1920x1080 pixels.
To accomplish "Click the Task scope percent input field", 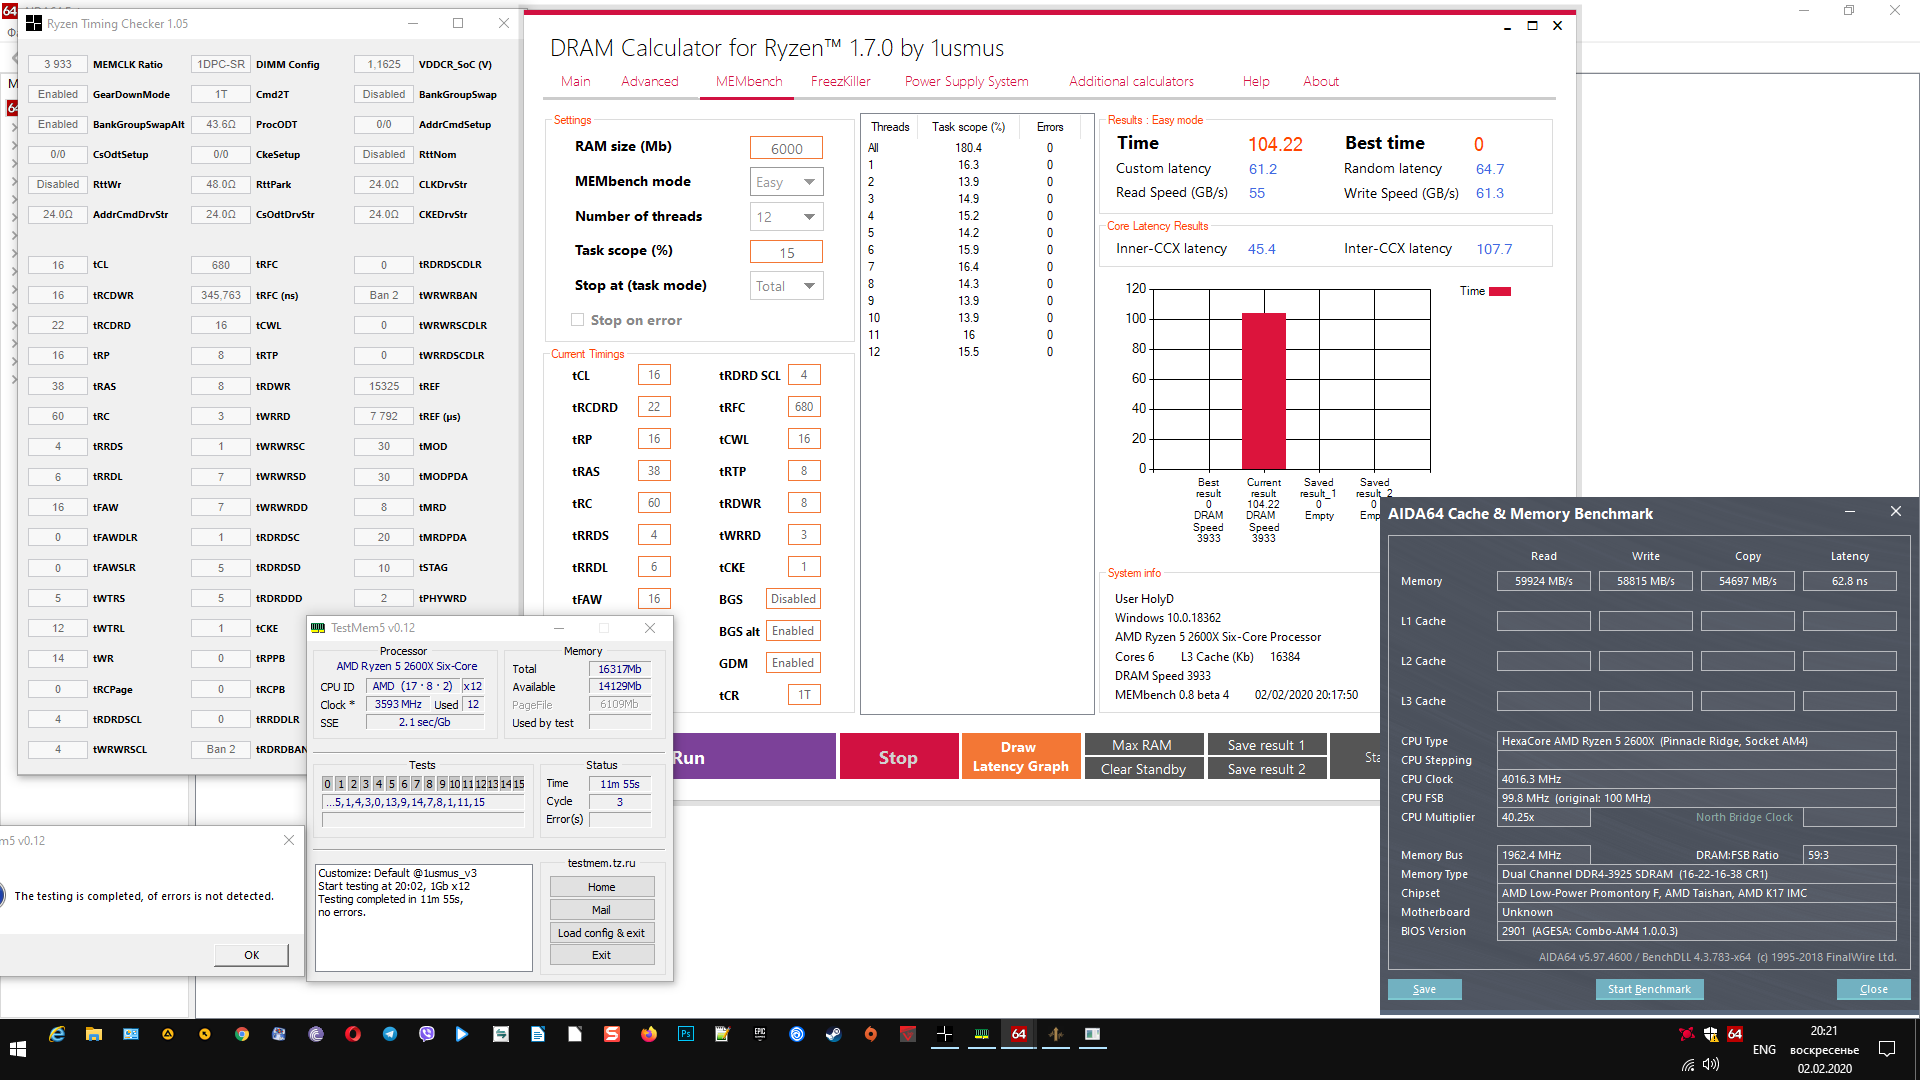I will click(x=786, y=252).
